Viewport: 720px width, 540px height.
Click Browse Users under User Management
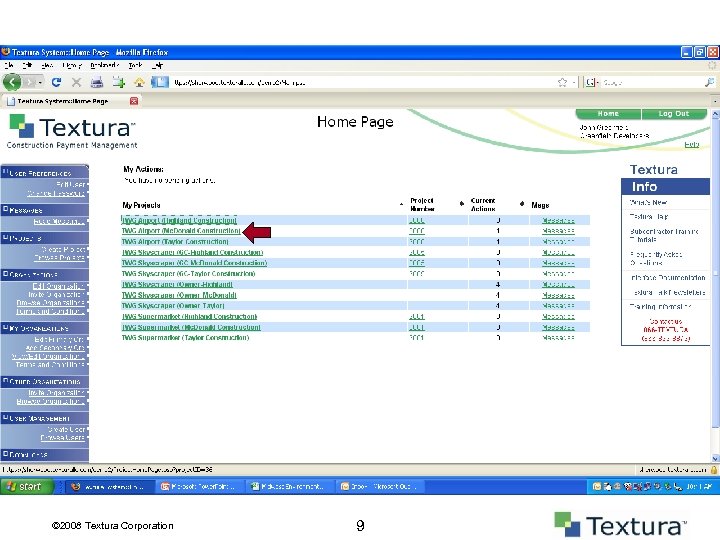[x=63, y=438]
